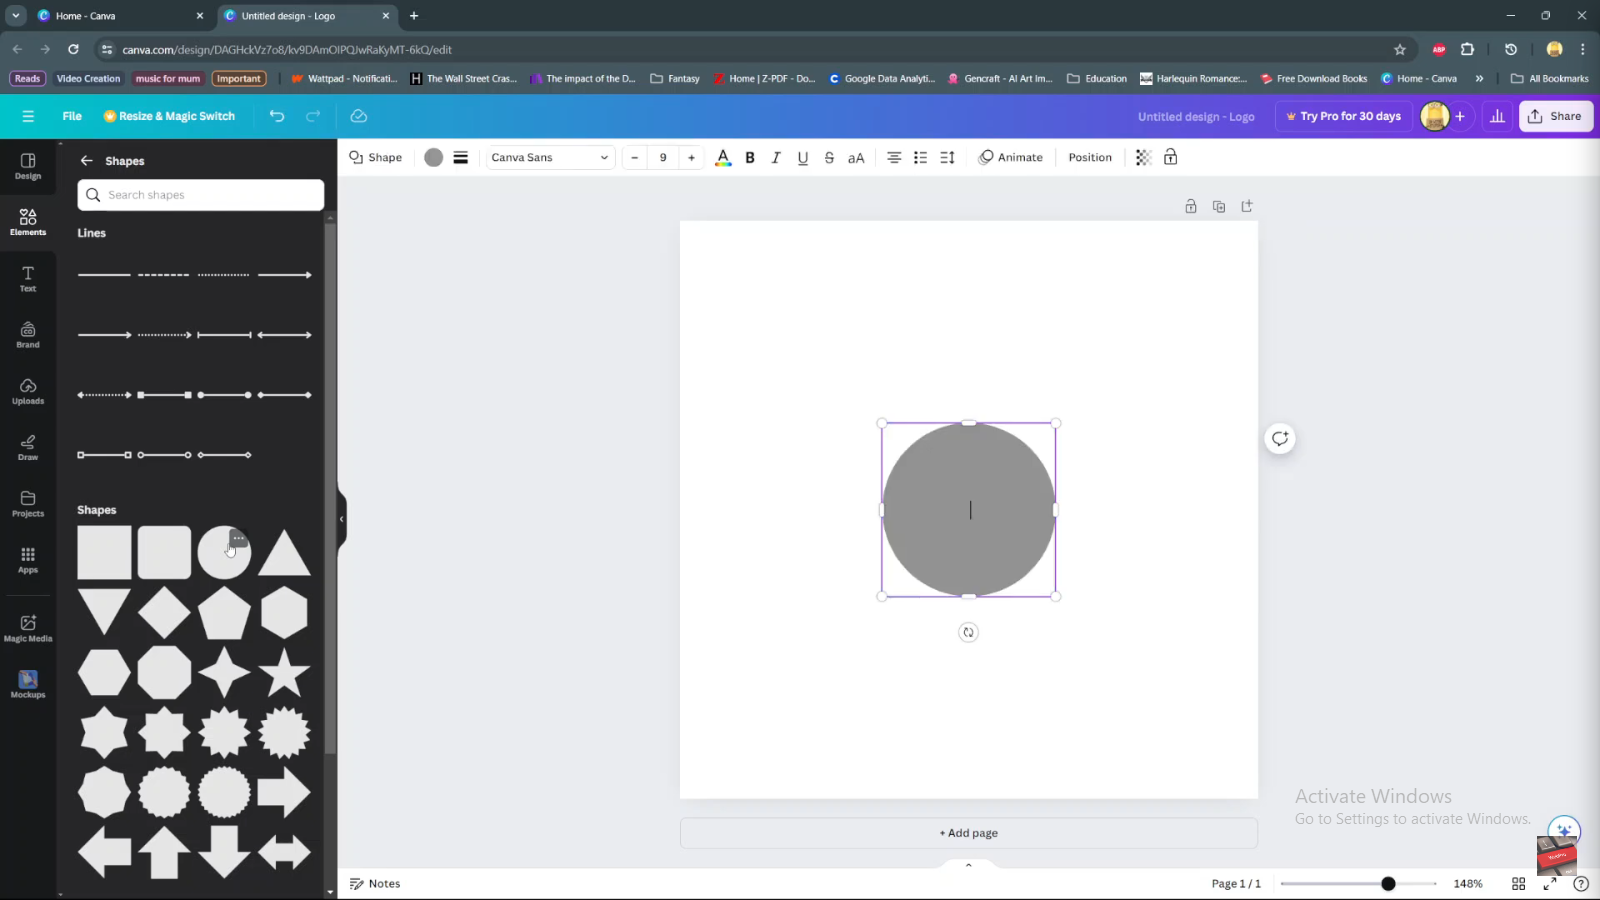Click the + Add page button

(x=969, y=833)
